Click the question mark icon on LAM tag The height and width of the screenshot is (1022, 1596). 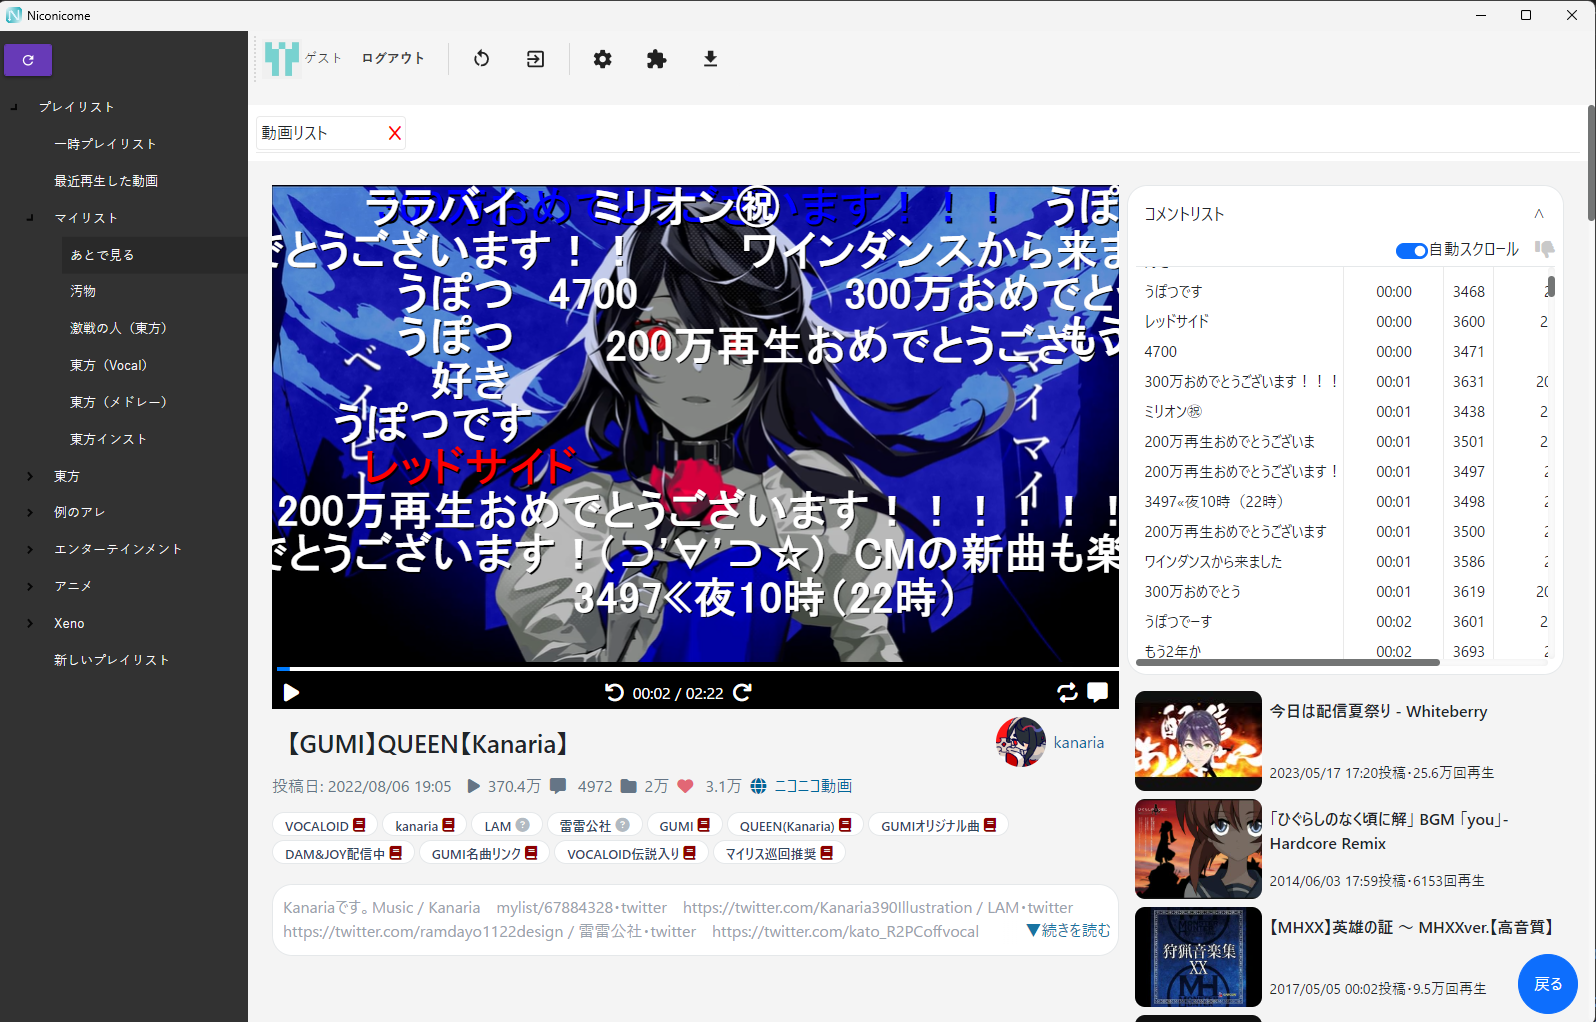pos(522,825)
